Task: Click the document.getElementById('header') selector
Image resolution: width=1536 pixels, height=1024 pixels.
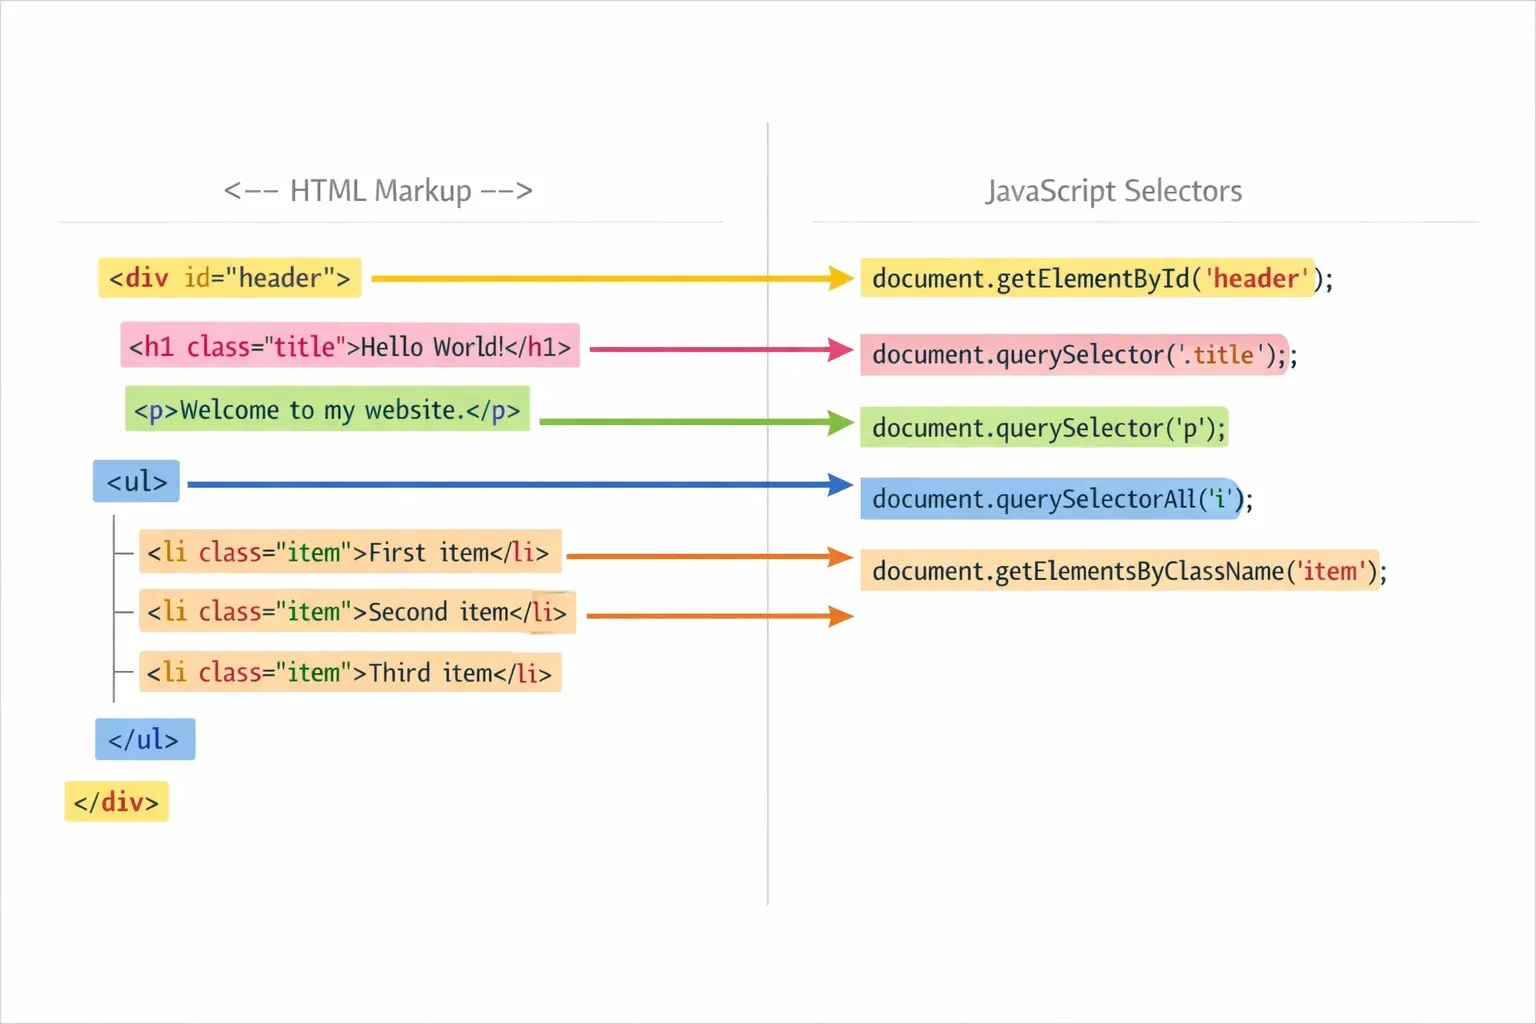Action: point(1090,278)
